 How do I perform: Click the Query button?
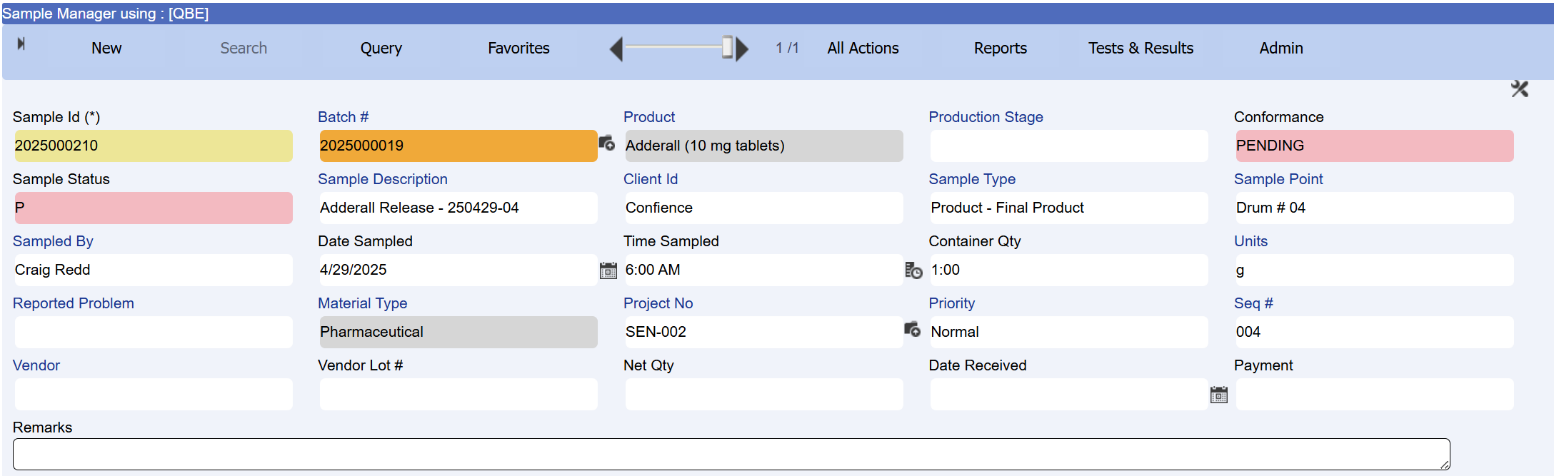(381, 48)
